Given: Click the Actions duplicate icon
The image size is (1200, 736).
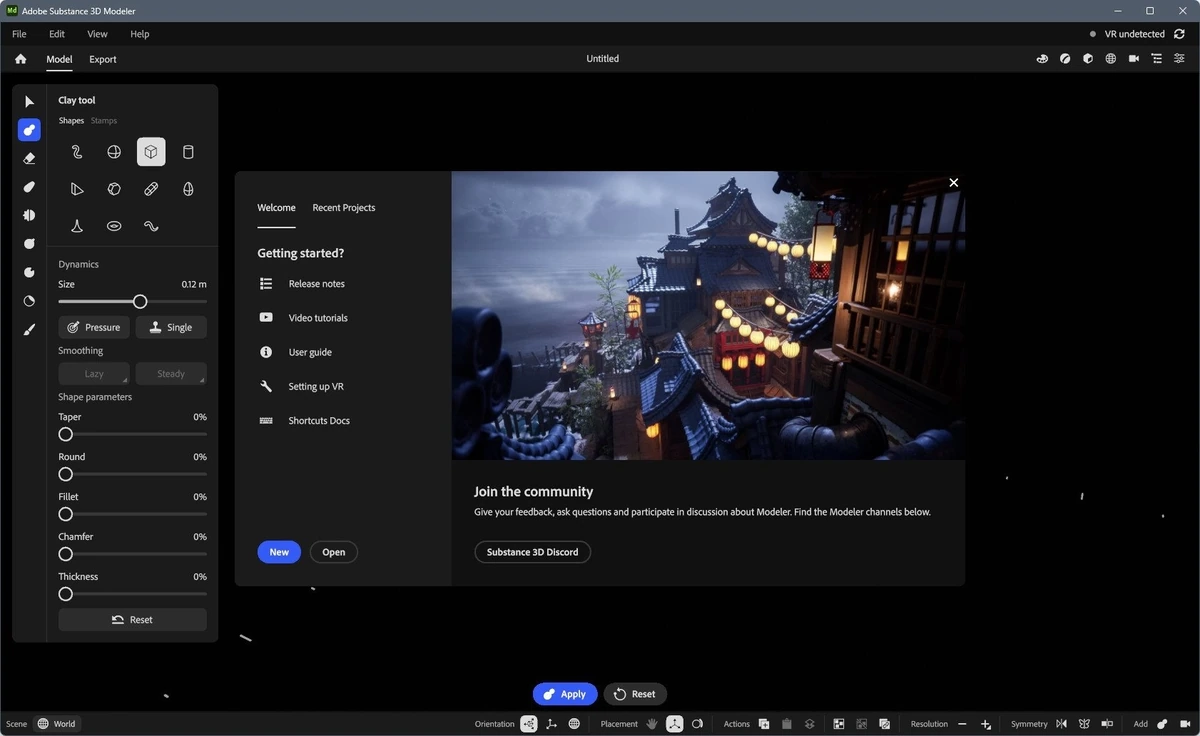Looking at the screenshot, I should coord(764,724).
